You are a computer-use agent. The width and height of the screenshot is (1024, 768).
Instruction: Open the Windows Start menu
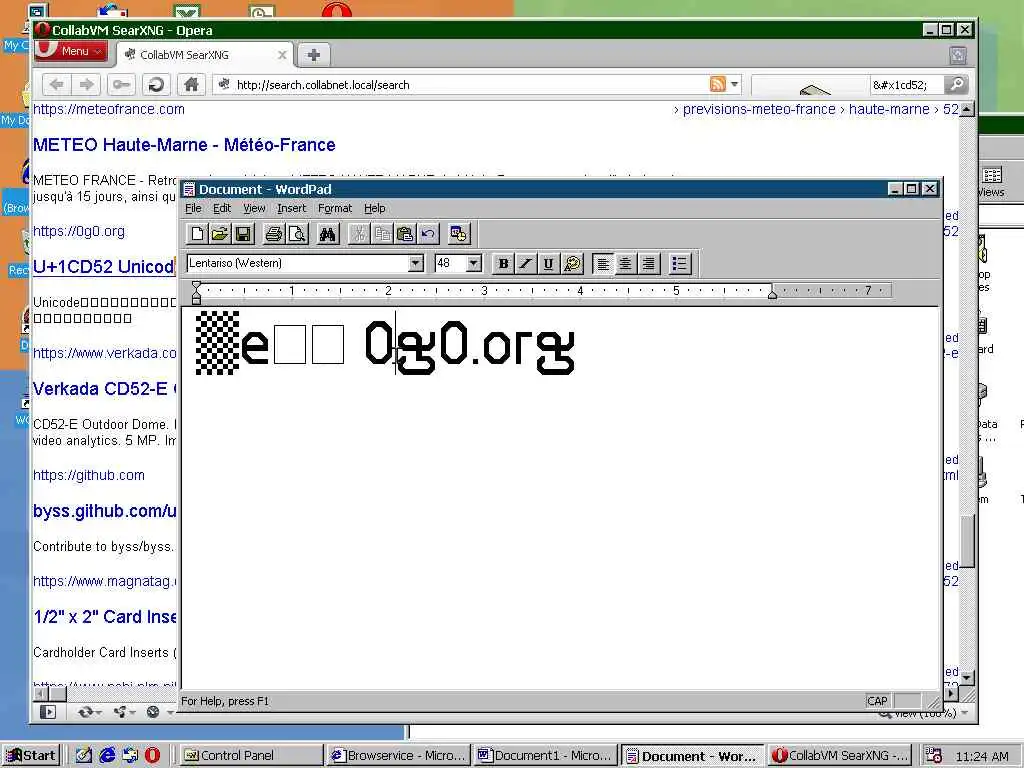pos(31,756)
